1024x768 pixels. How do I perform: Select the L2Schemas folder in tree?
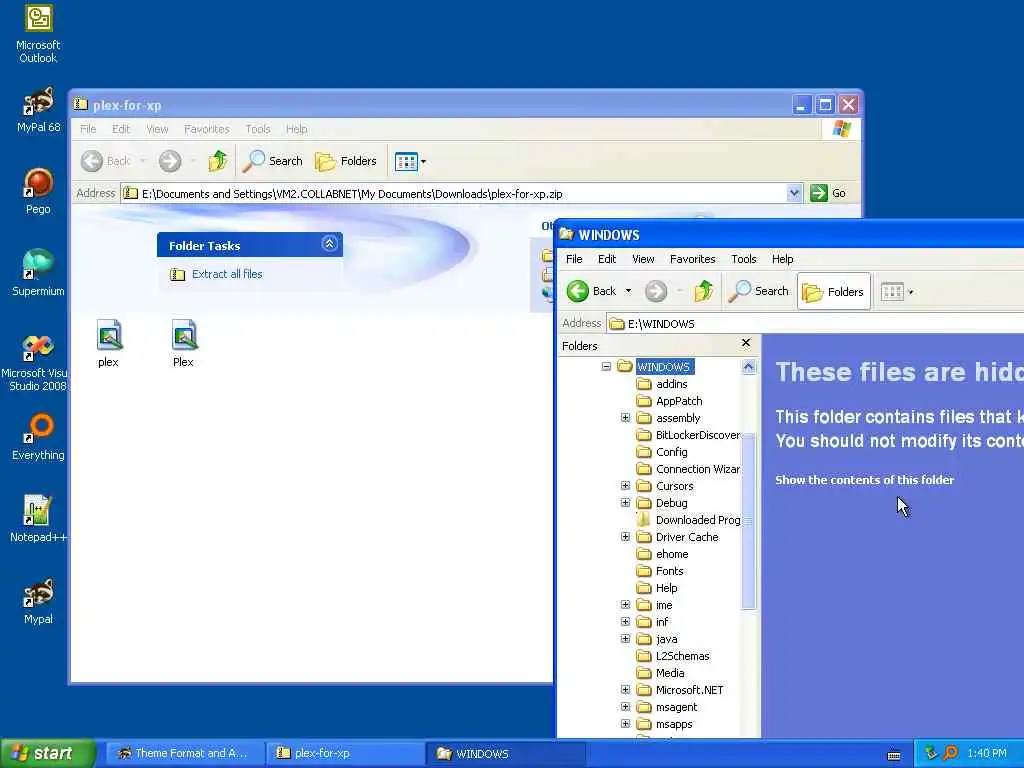tap(673, 656)
